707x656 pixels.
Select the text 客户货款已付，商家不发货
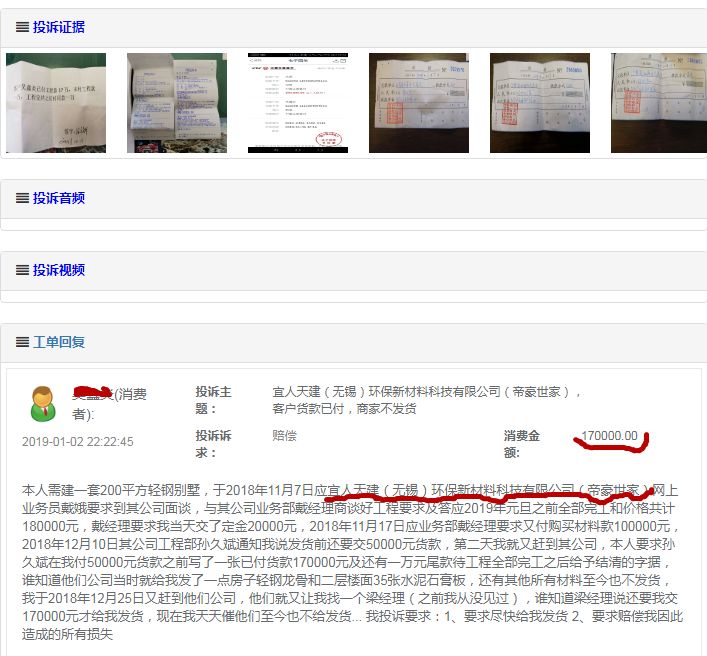click(344, 408)
